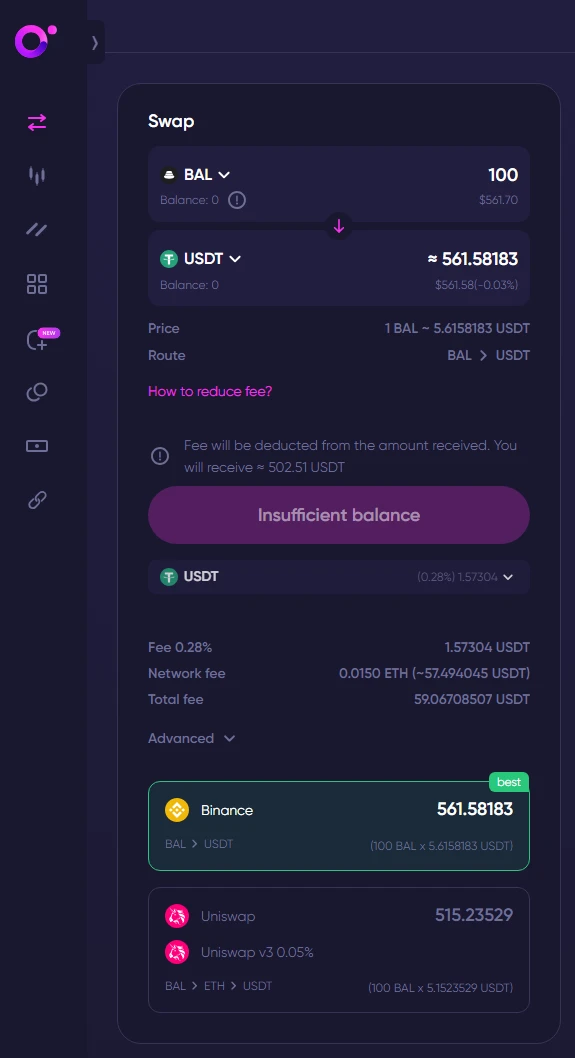The width and height of the screenshot is (575, 1058).
Task: Open the USDT token dropdown
Action: [201, 258]
